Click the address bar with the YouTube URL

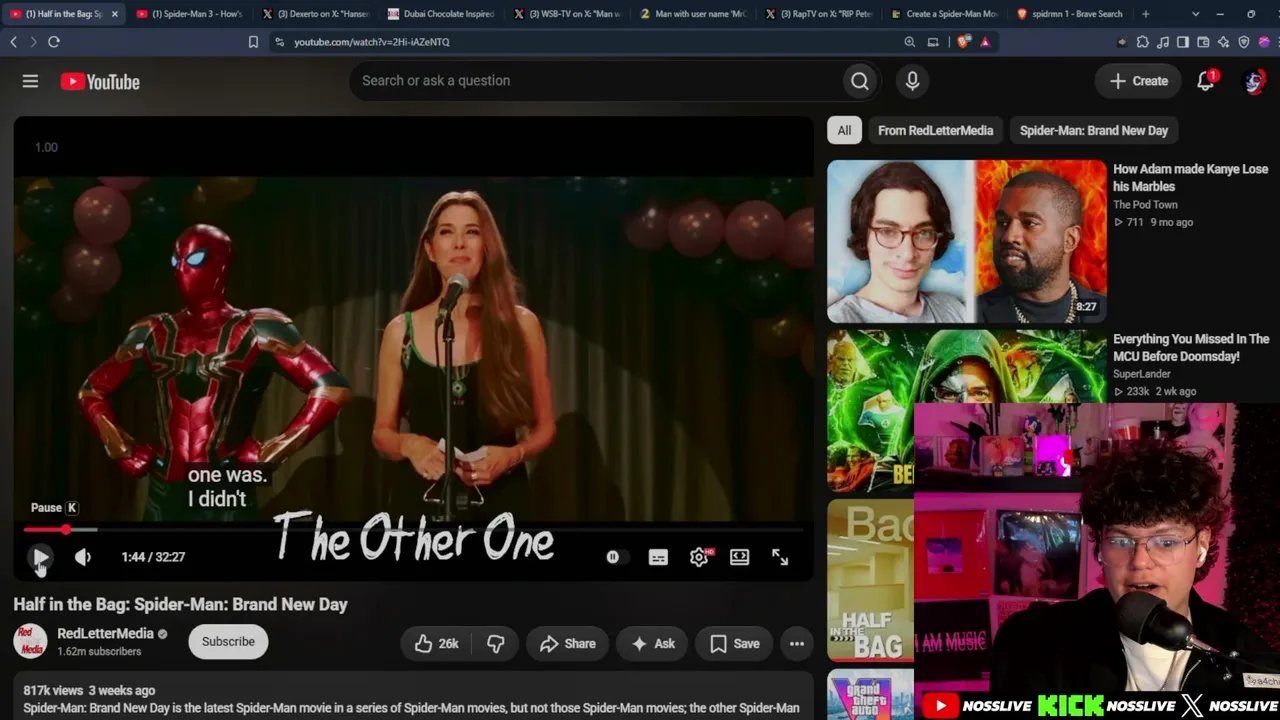tap(590, 42)
